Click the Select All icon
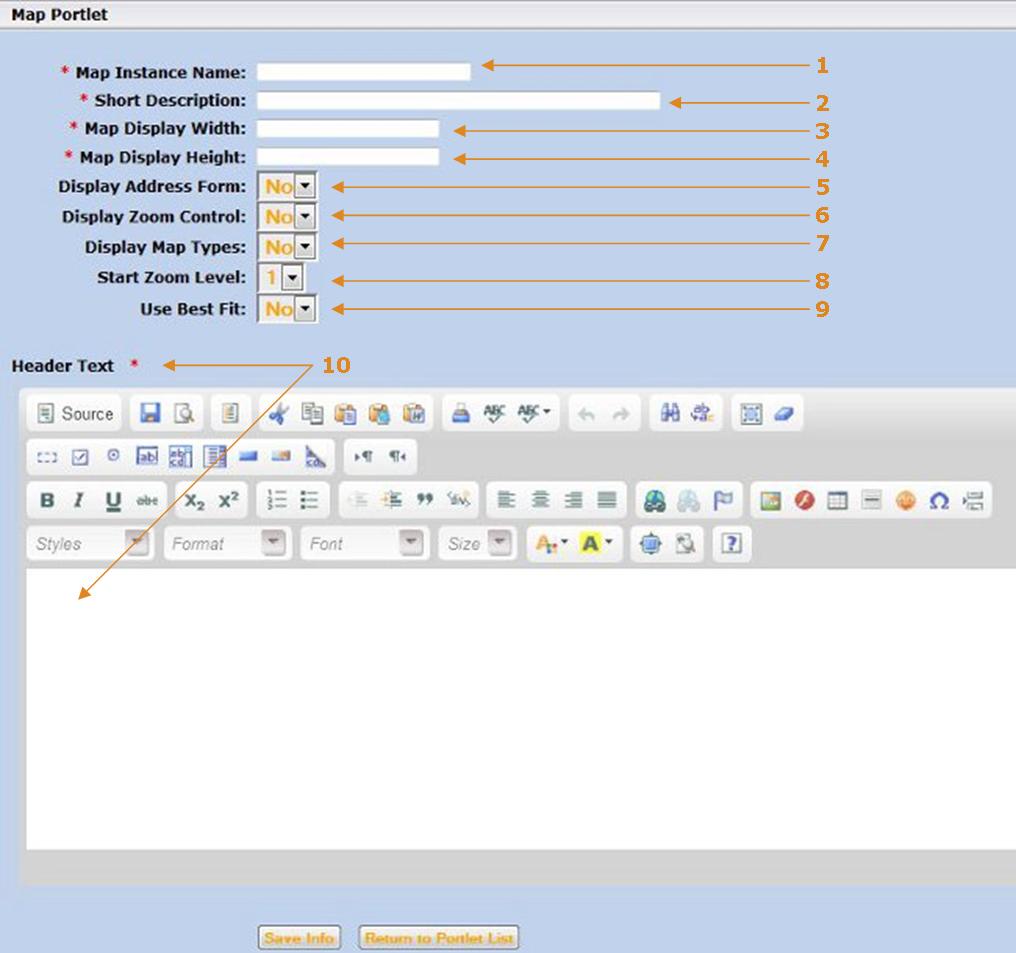Image resolution: width=1016 pixels, height=953 pixels. 751,413
